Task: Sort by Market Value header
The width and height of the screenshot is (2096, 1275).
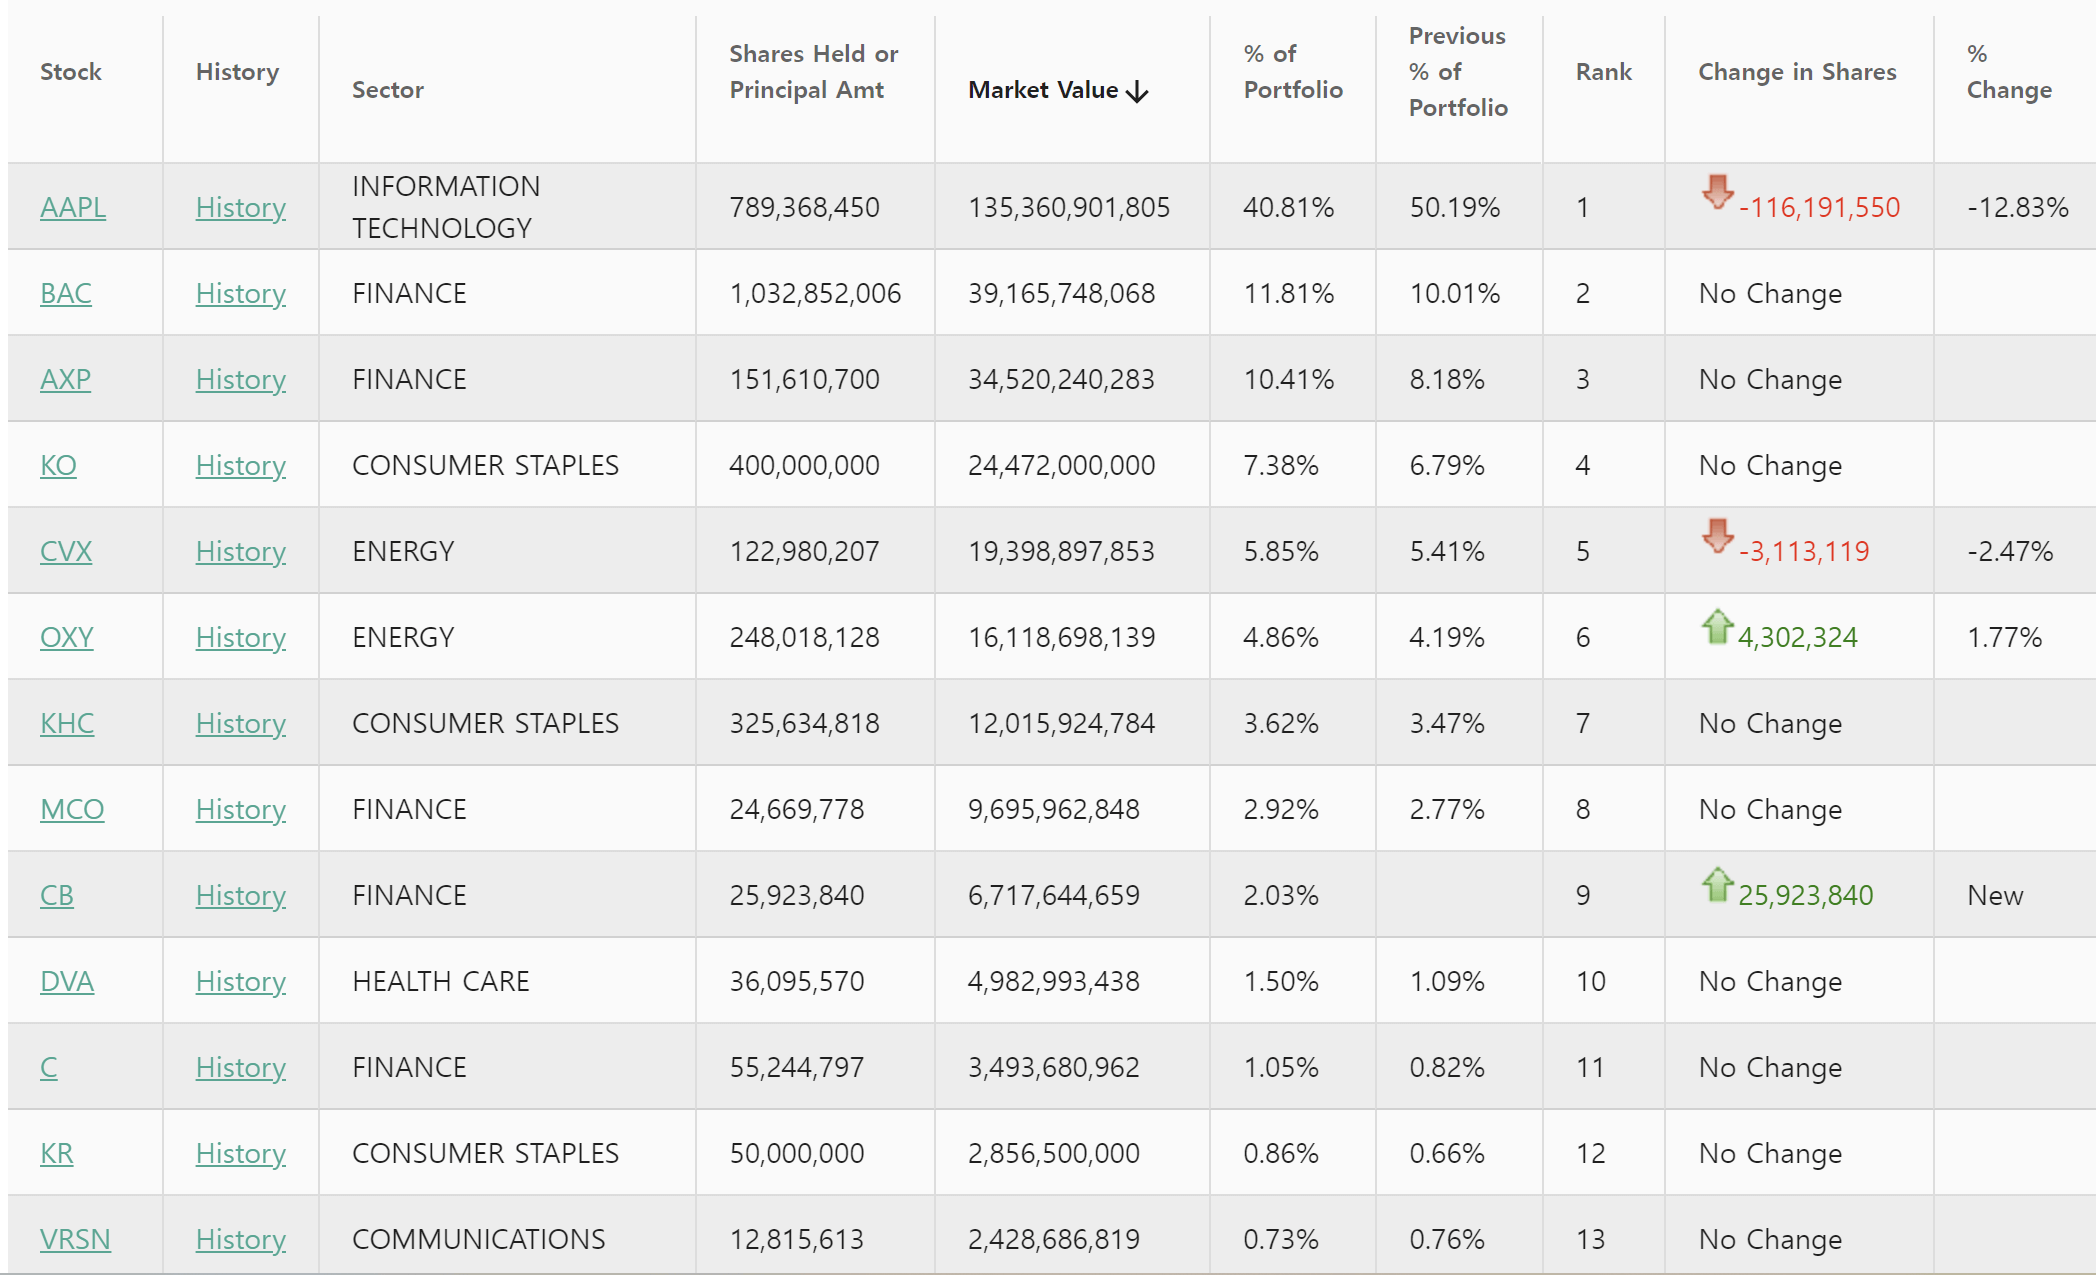Action: coord(1043,90)
